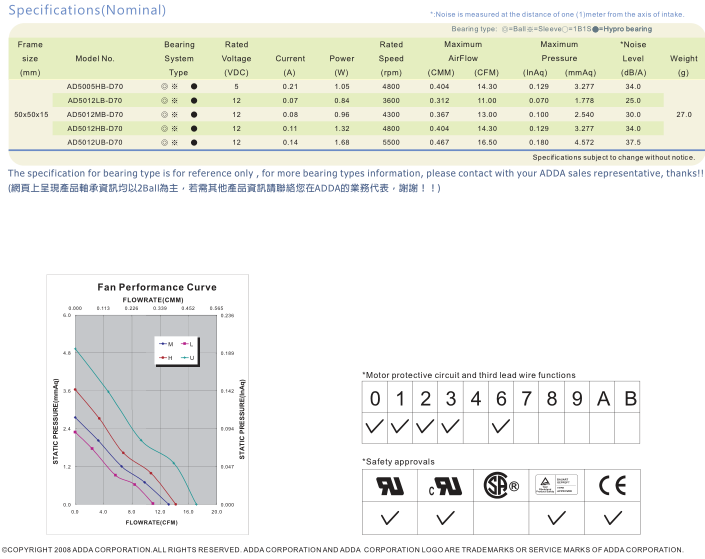705x559 pixels.
Task: Click the 0.07 current value
Action: [x=290, y=100]
